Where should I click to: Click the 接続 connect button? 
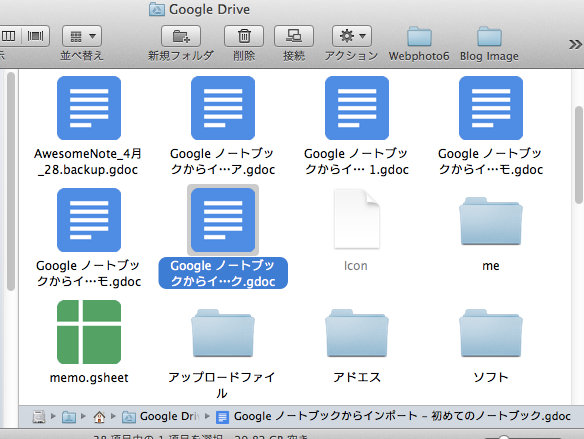pyautogui.click(x=294, y=36)
